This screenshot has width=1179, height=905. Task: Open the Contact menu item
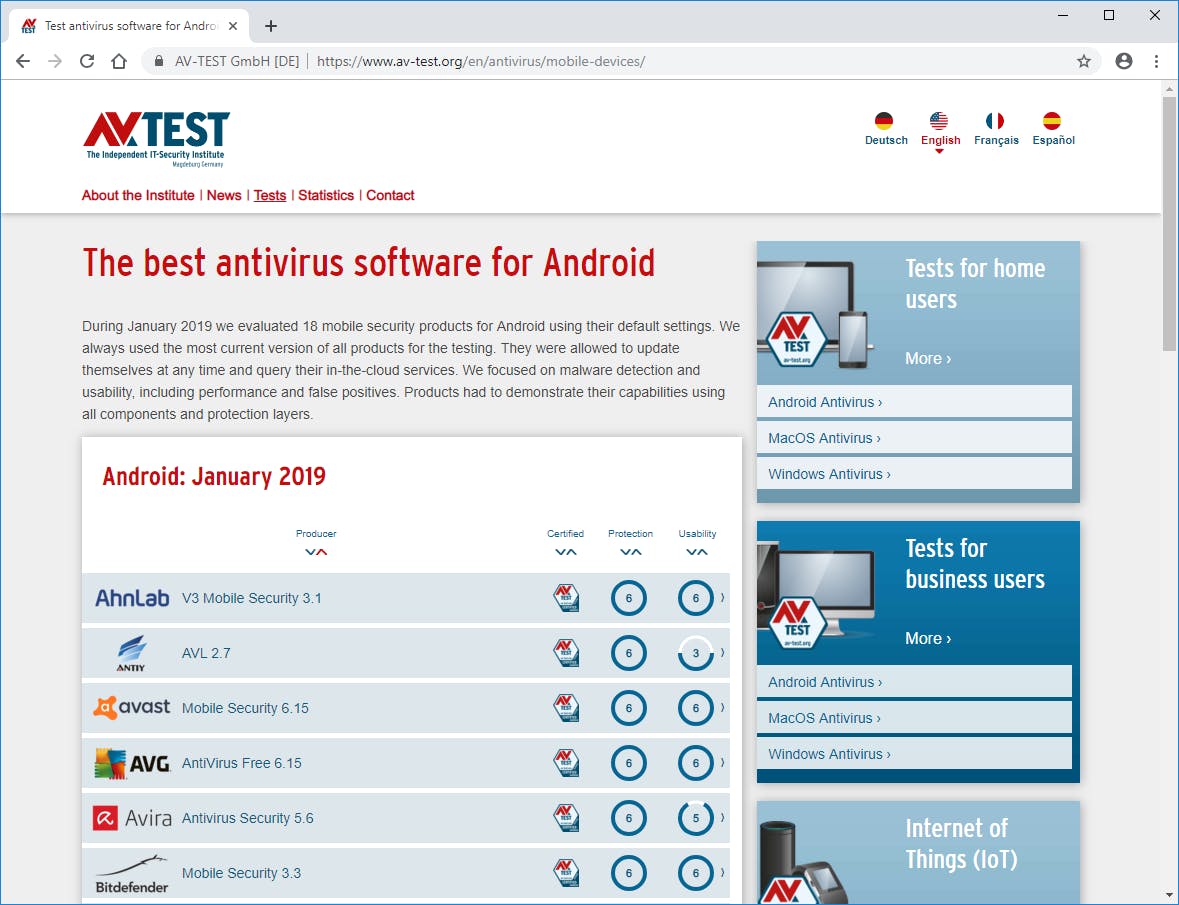(x=390, y=195)
